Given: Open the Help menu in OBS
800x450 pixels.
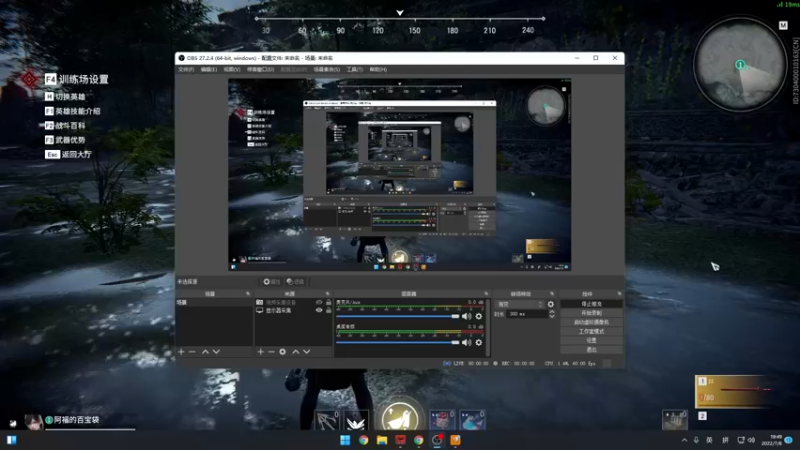Looking at the screenshot, I should (x=378, y=69).
